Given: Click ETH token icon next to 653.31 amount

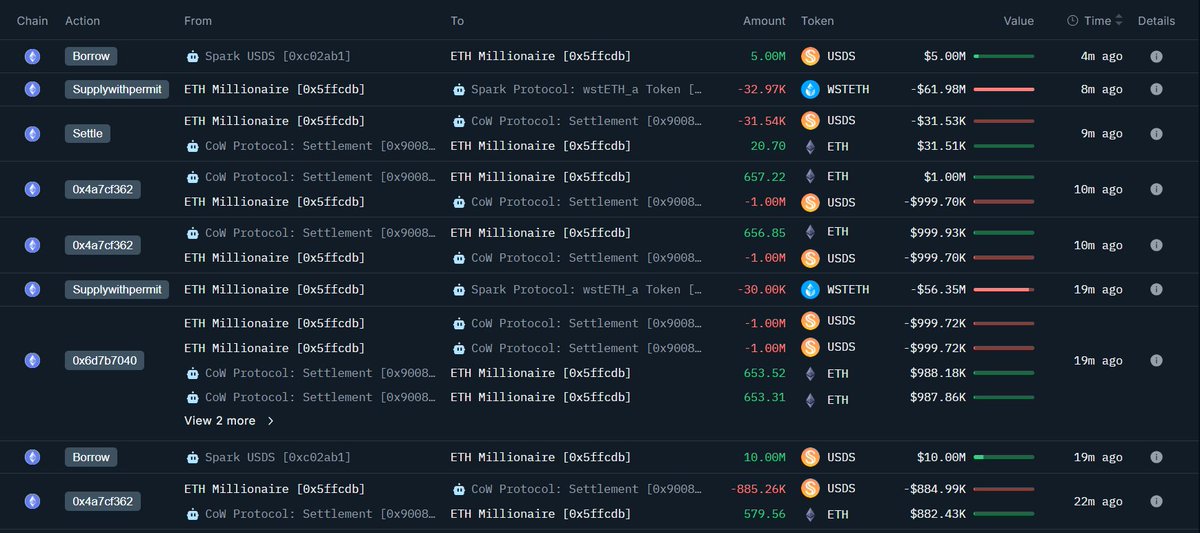Looking at the screenshot, I should point(810,399).
